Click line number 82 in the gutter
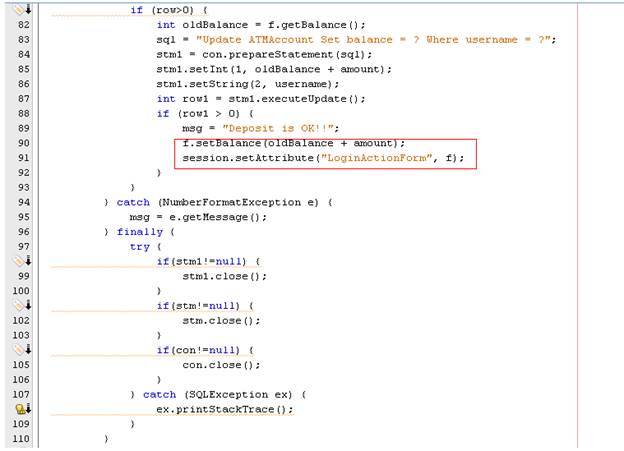Viewport: 624px width, 451px height. [24, 25]
